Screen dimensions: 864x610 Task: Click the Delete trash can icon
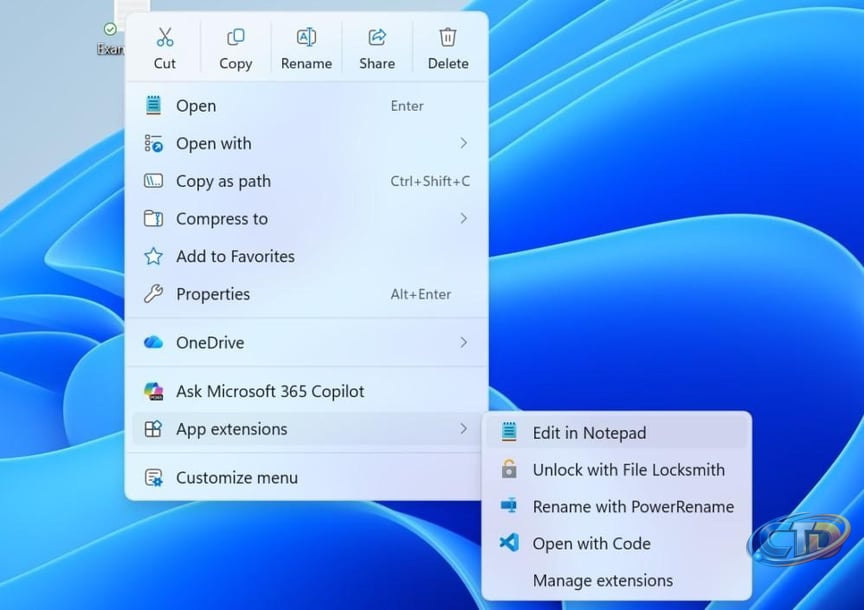tap(448, 37)
